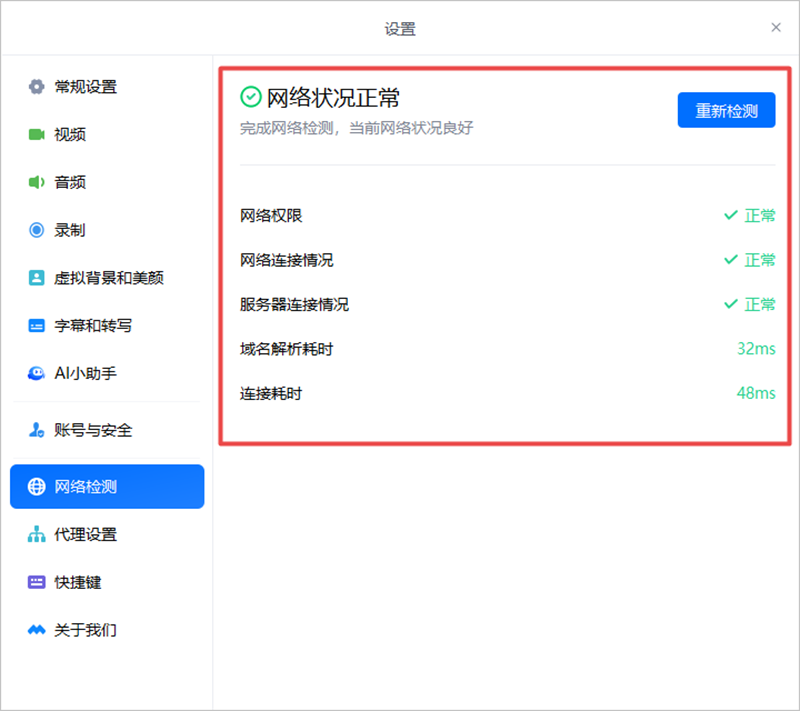
Task: Open the Recording circle icon
Action: (x=37, y=230)
